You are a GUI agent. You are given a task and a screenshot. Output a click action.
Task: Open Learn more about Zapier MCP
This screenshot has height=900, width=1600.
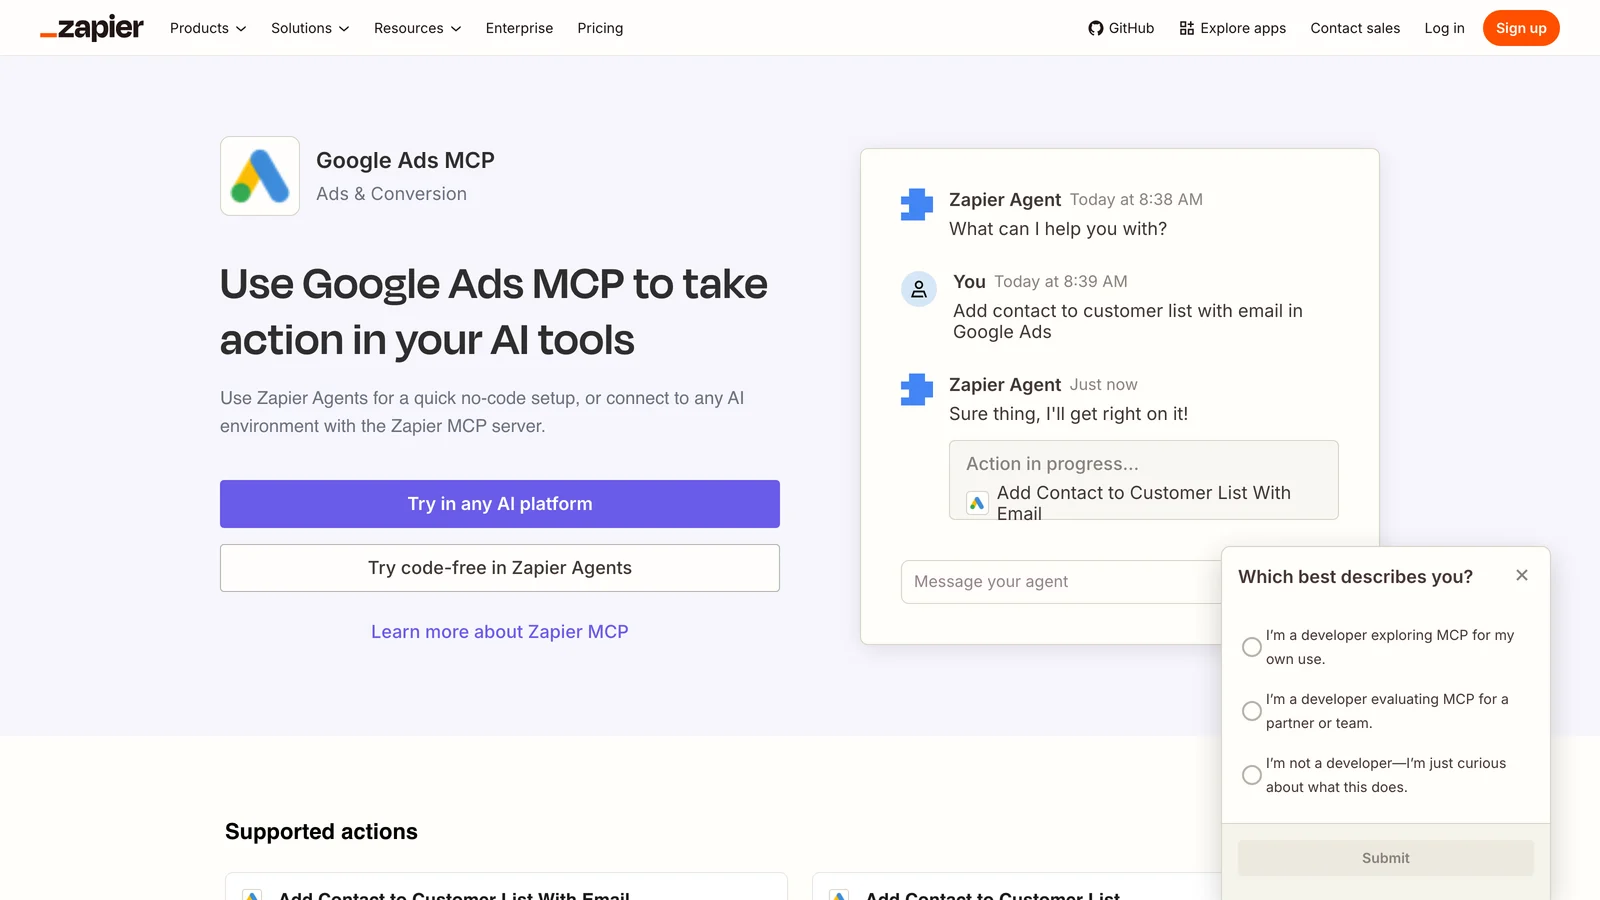coord(500,632)
